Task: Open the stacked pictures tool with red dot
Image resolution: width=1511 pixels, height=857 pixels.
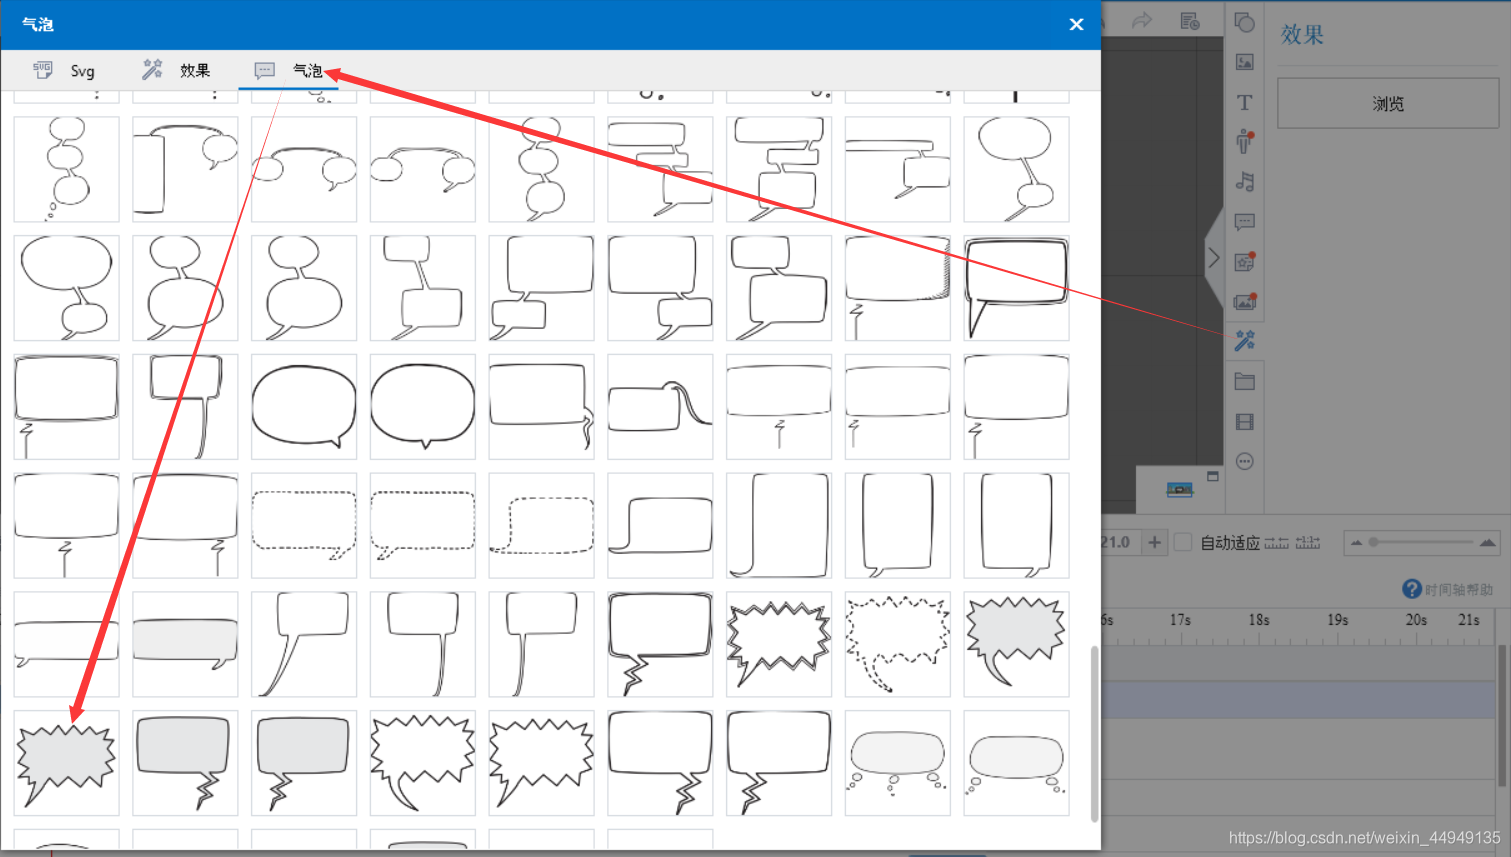Action: pyautogui.click(x=1244, y=301)
